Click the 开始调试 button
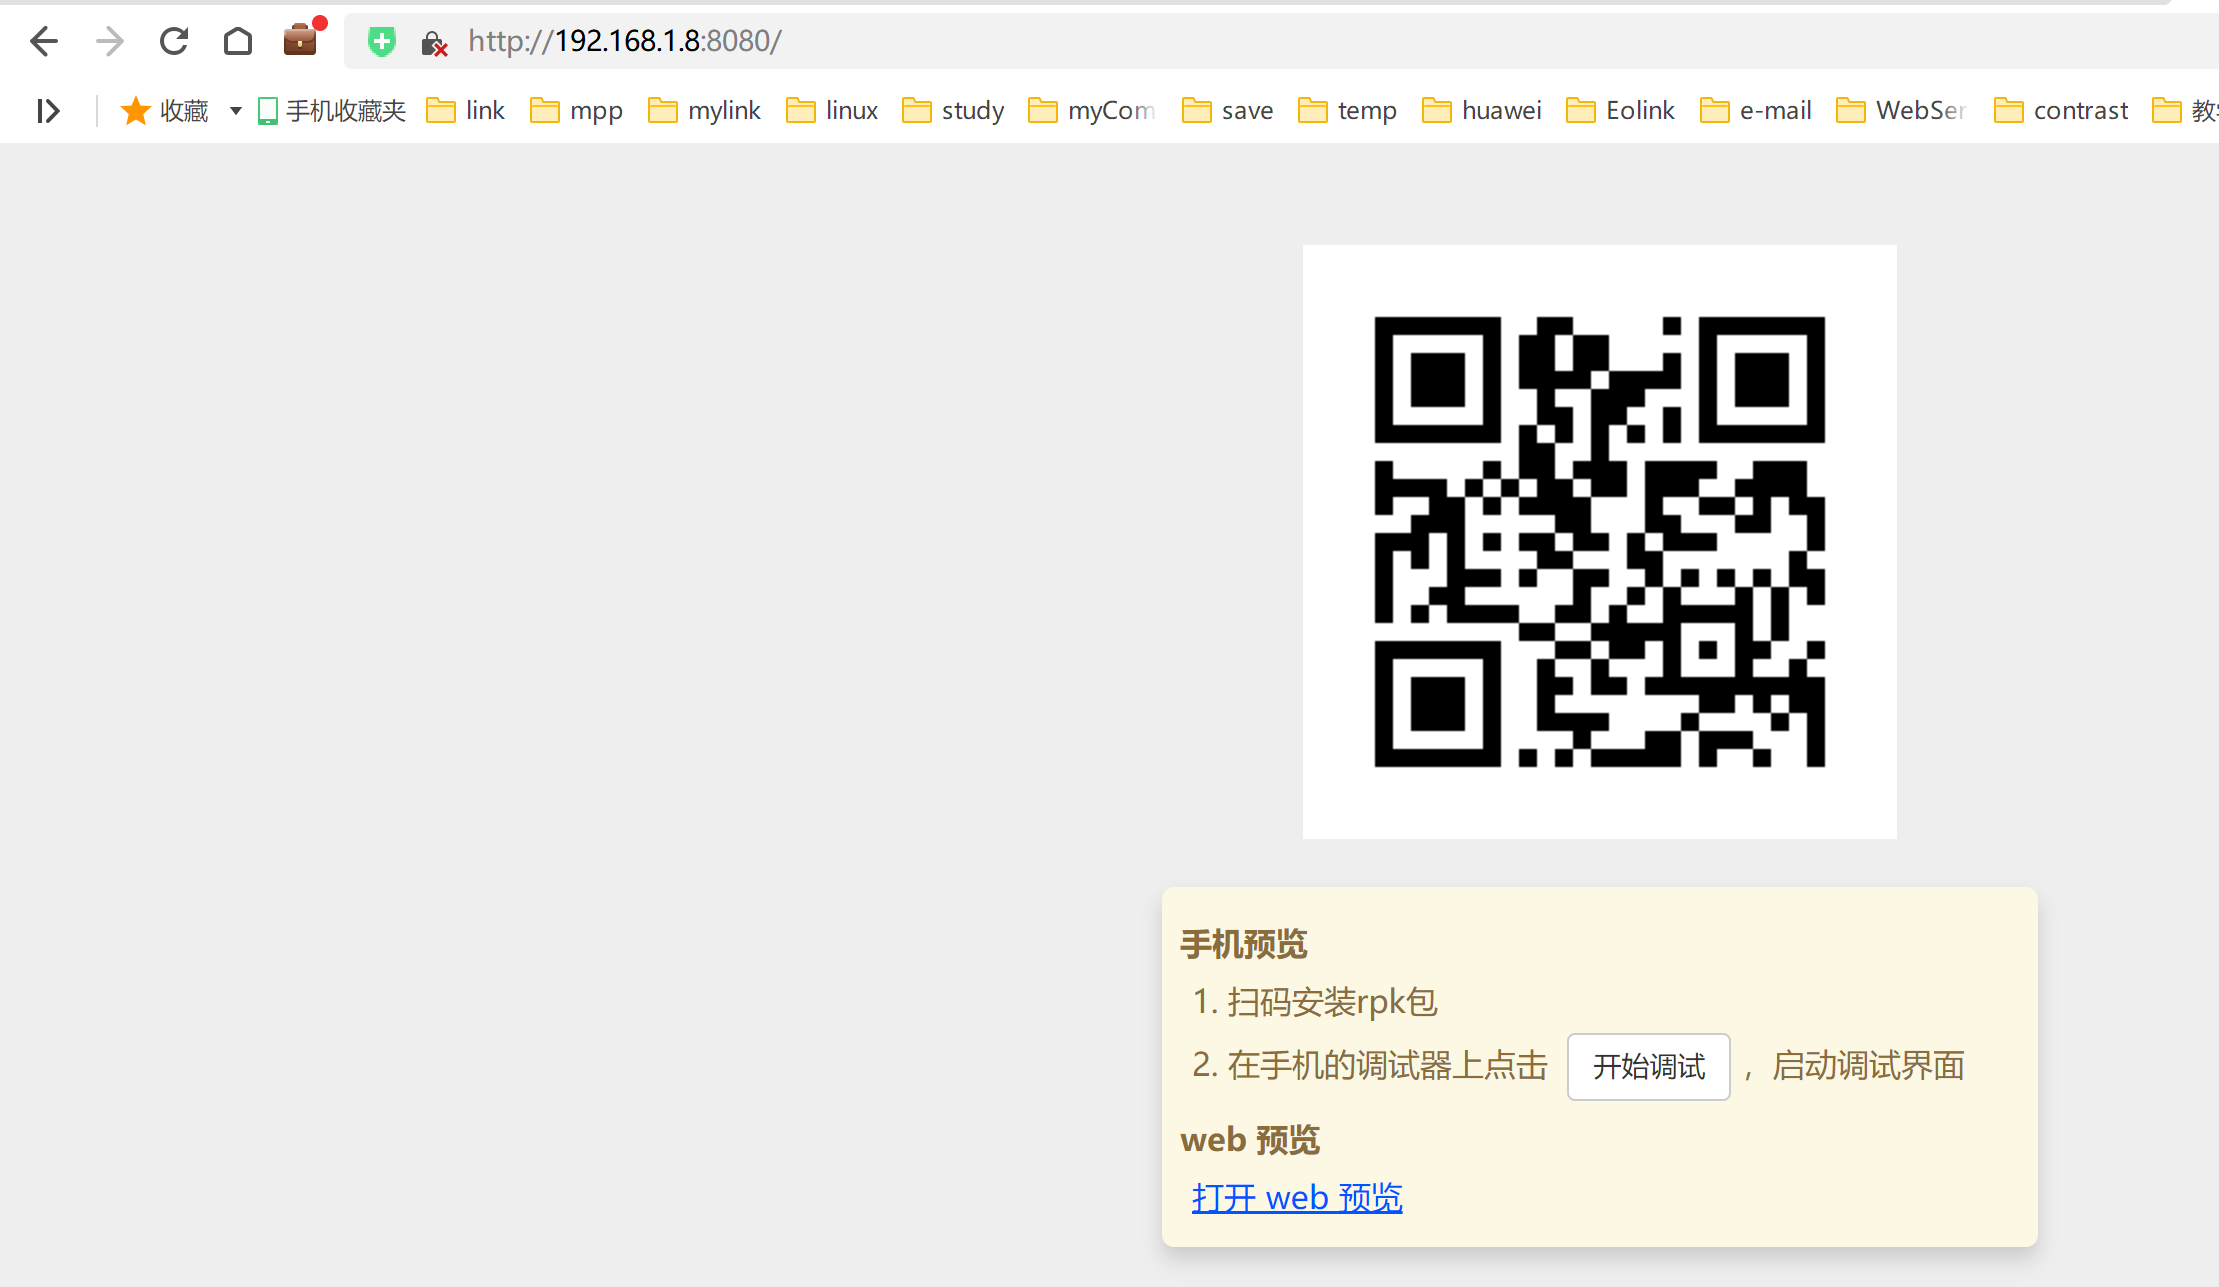 (x=1648, y=1066)
